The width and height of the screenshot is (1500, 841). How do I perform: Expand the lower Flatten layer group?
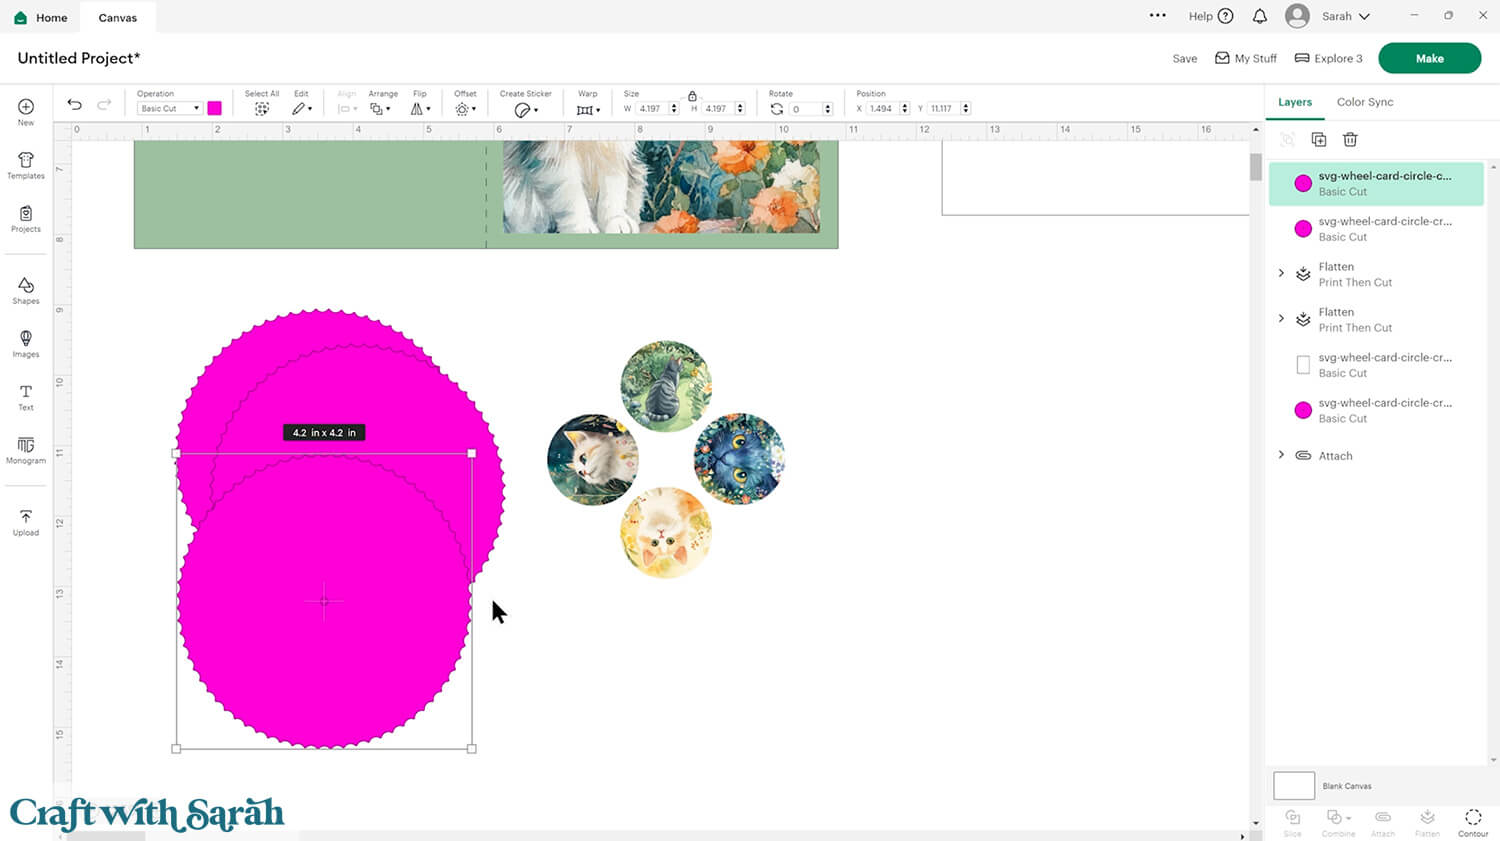[1281, 318]
